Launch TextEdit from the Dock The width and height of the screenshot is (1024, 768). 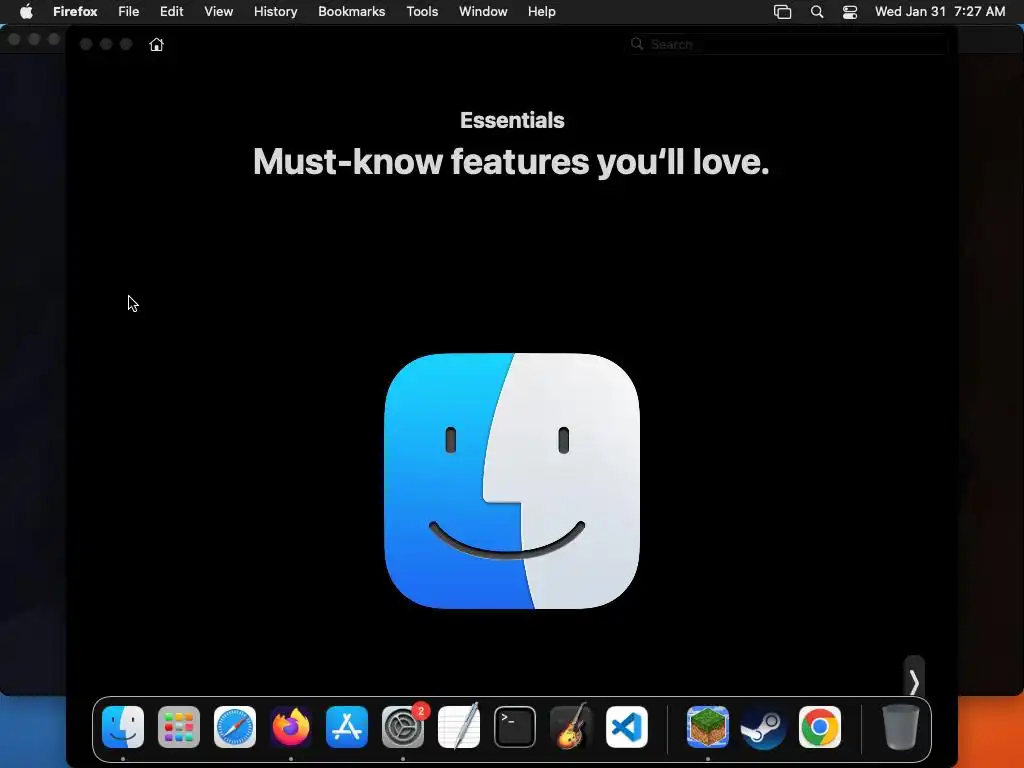tap(458, 727)
